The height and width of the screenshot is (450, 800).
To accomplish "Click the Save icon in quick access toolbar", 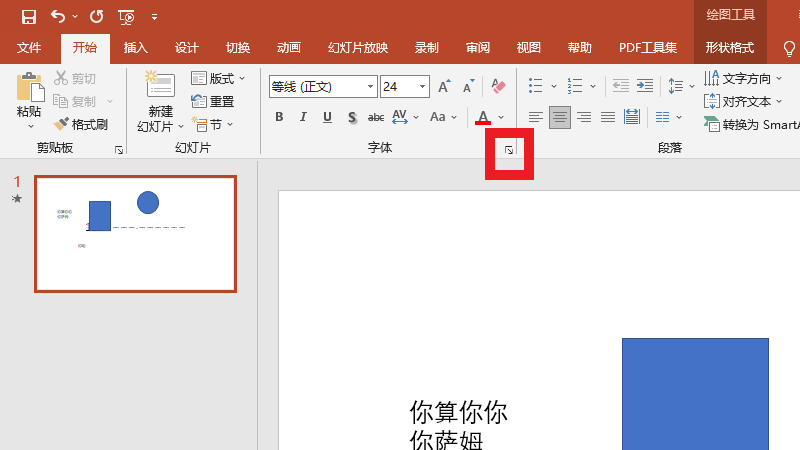I will 28,16.
